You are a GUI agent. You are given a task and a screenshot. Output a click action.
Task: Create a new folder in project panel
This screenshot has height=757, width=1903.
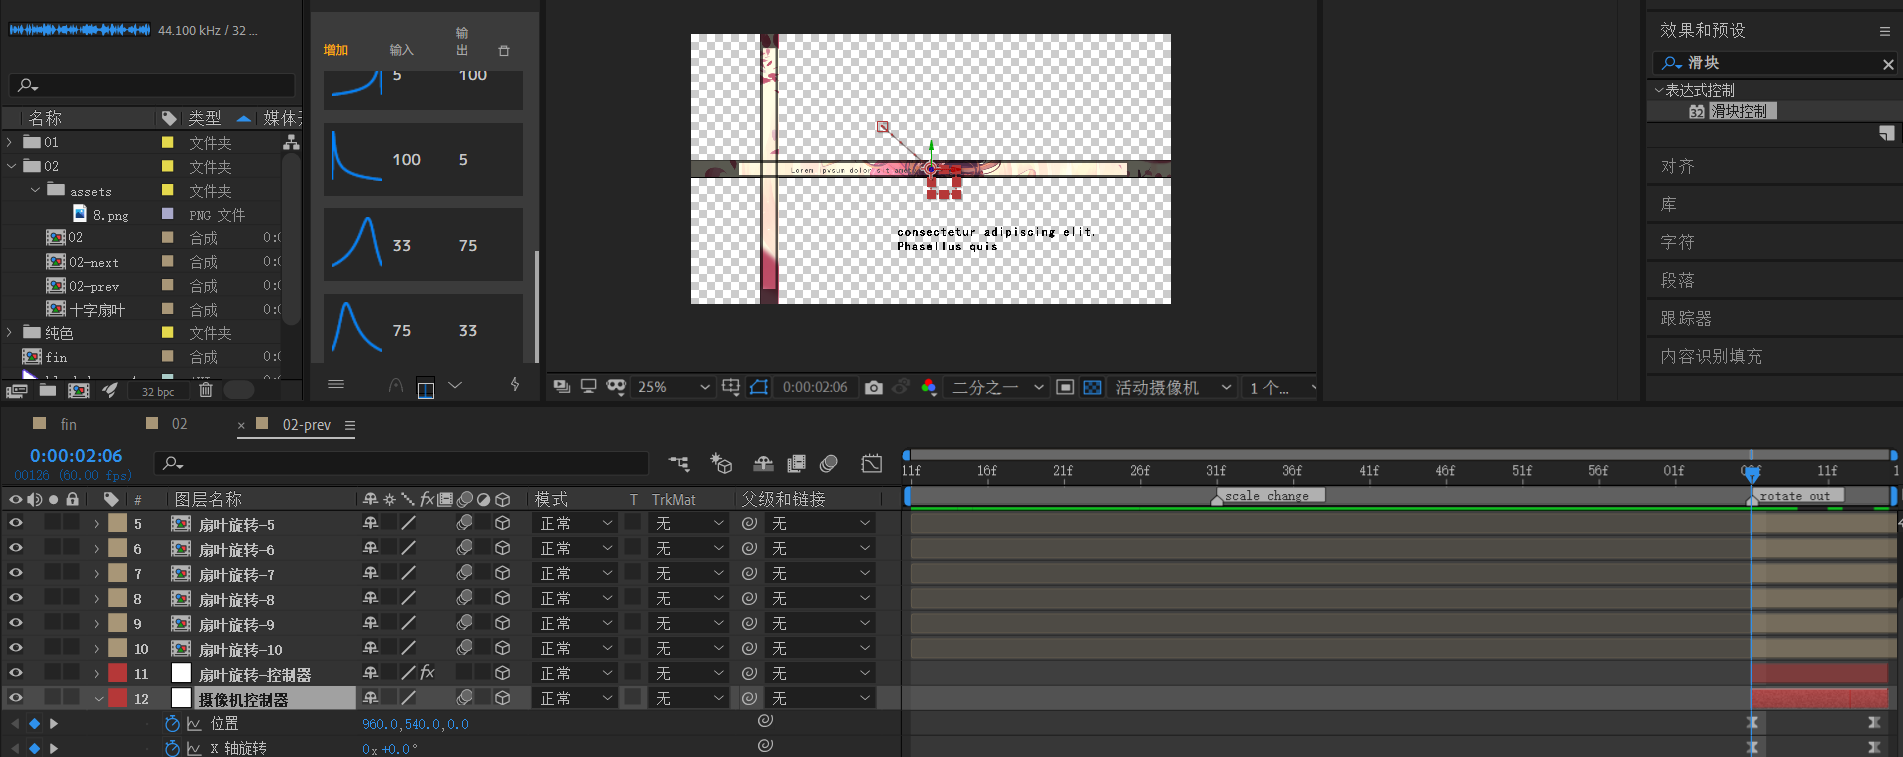pyautogui.click(x=48, y=390)
